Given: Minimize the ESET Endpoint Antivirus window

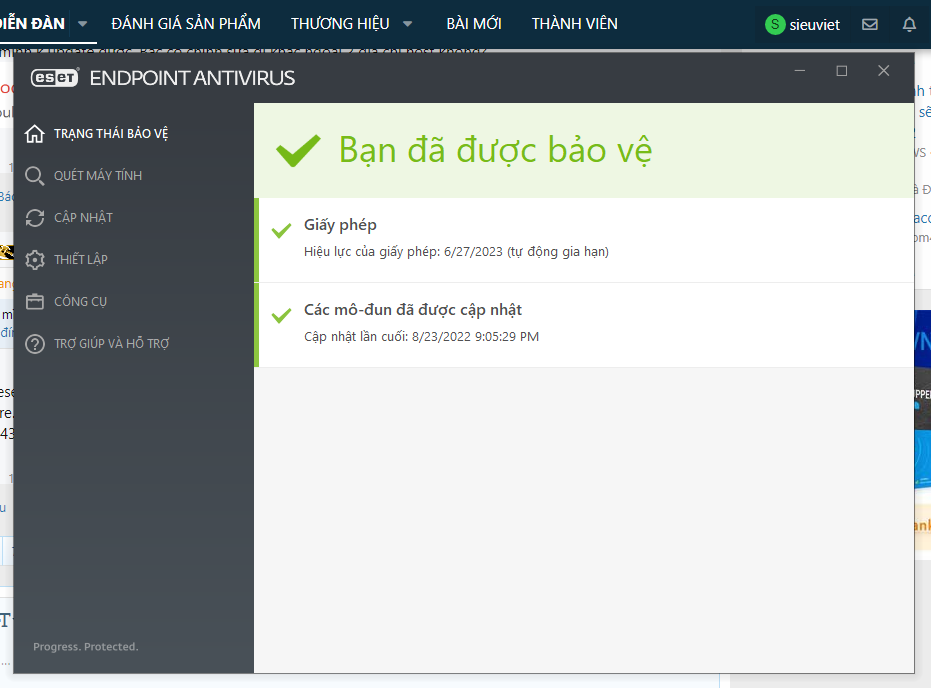Looking at the screenshot, I should click(800, 71).
